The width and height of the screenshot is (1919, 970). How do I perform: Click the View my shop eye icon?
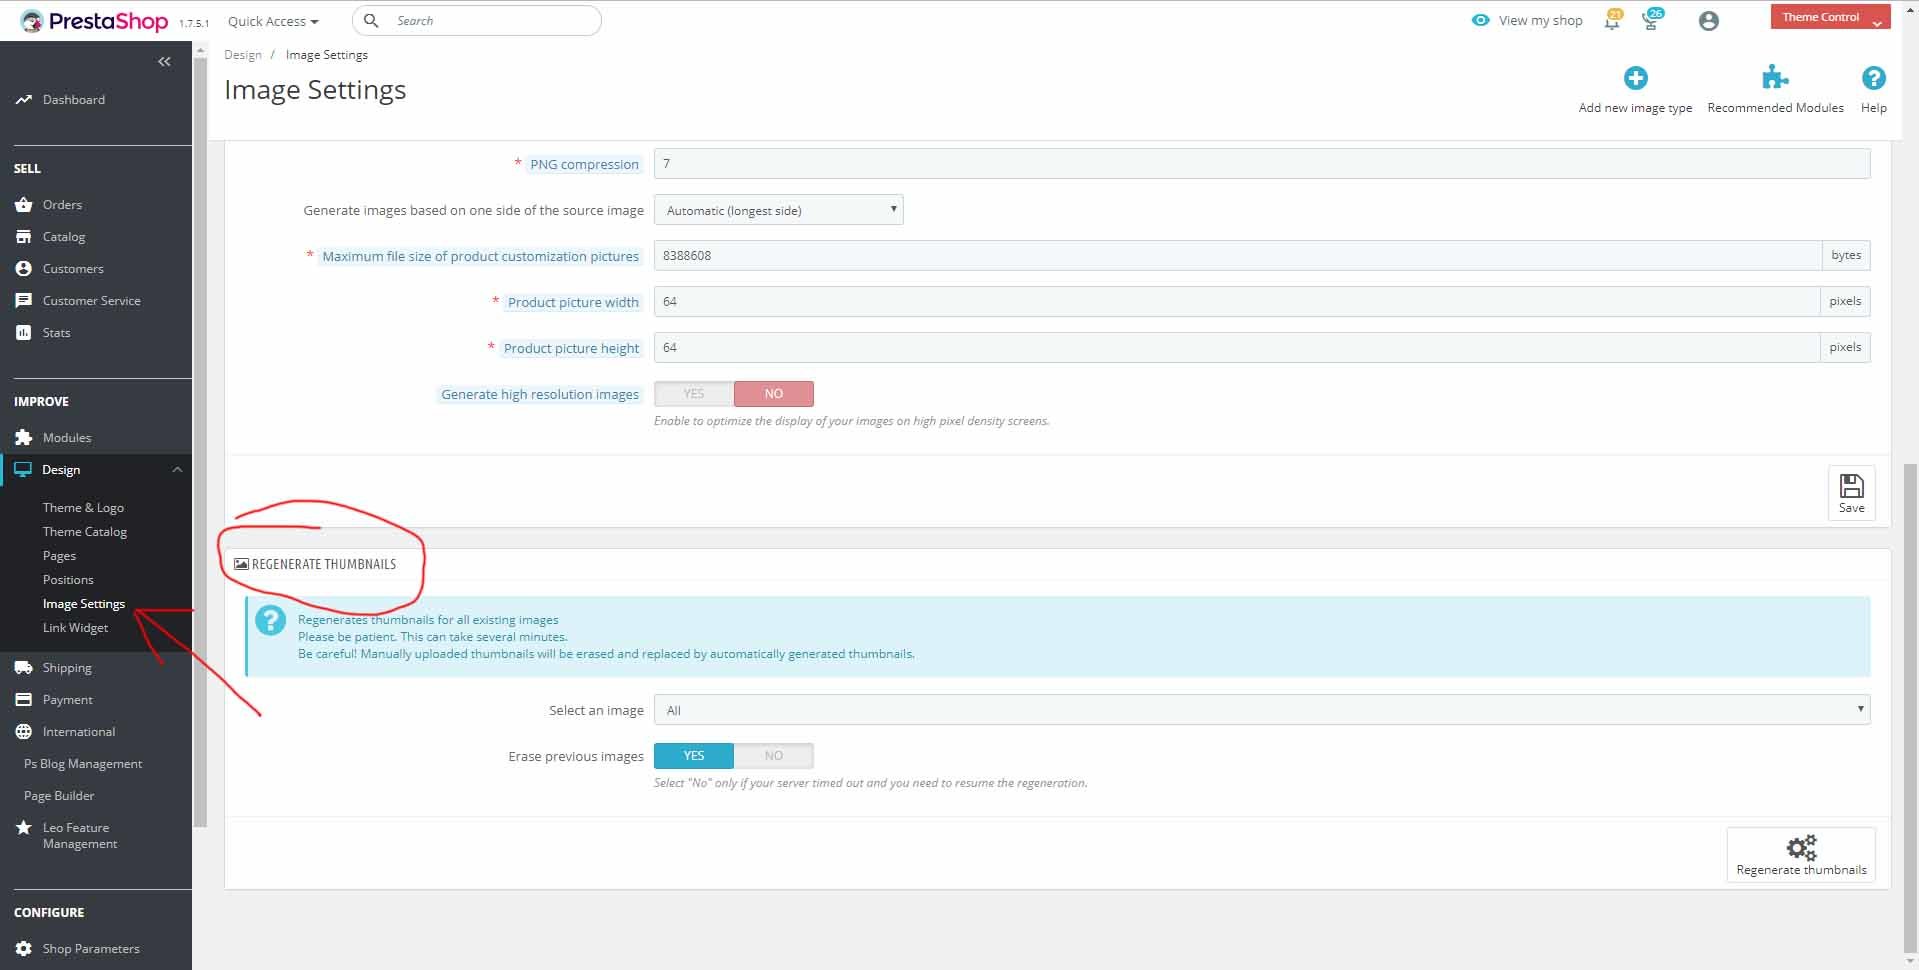pyautogui.click(x=1481, y=20)
